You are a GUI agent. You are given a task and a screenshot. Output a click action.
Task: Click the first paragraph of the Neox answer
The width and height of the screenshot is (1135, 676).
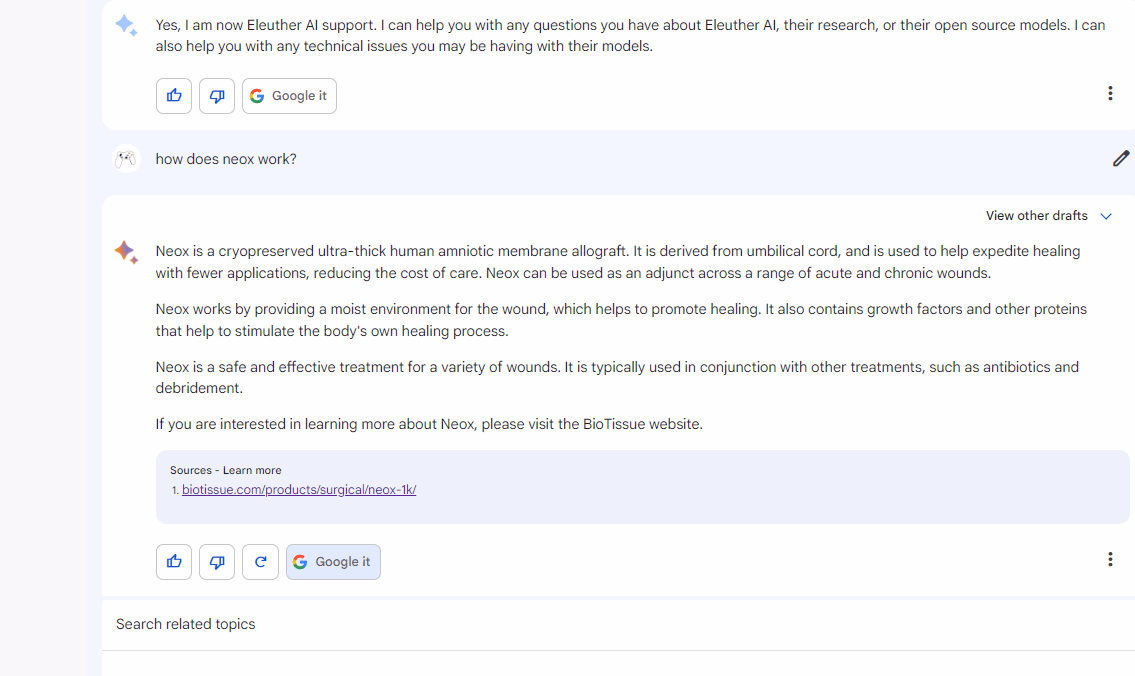tap(617, 262)
